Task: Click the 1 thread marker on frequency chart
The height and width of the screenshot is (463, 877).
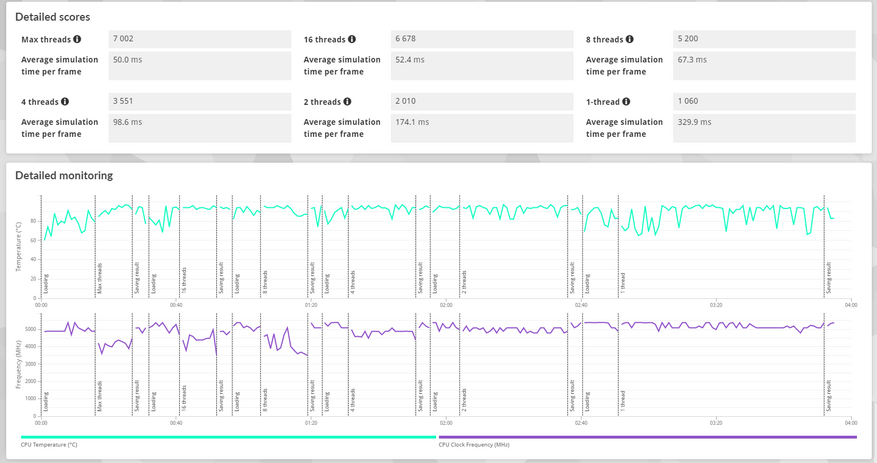Action: pyautogui.click(x=623, y=401)
